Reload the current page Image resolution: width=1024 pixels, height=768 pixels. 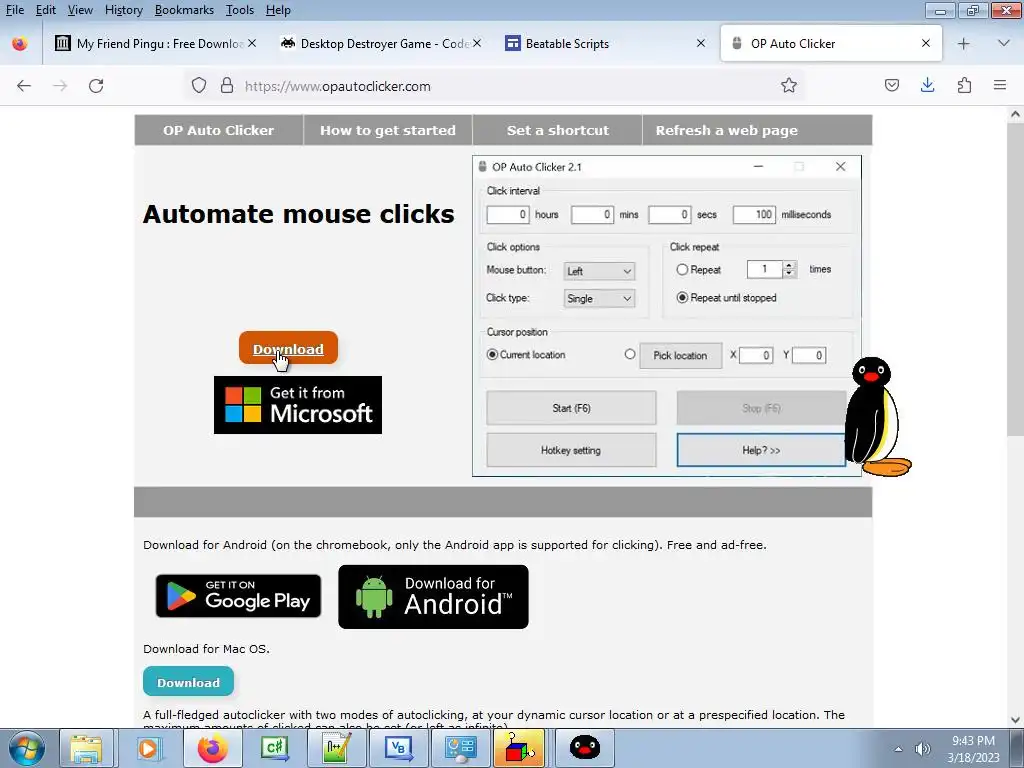[96, 86]
